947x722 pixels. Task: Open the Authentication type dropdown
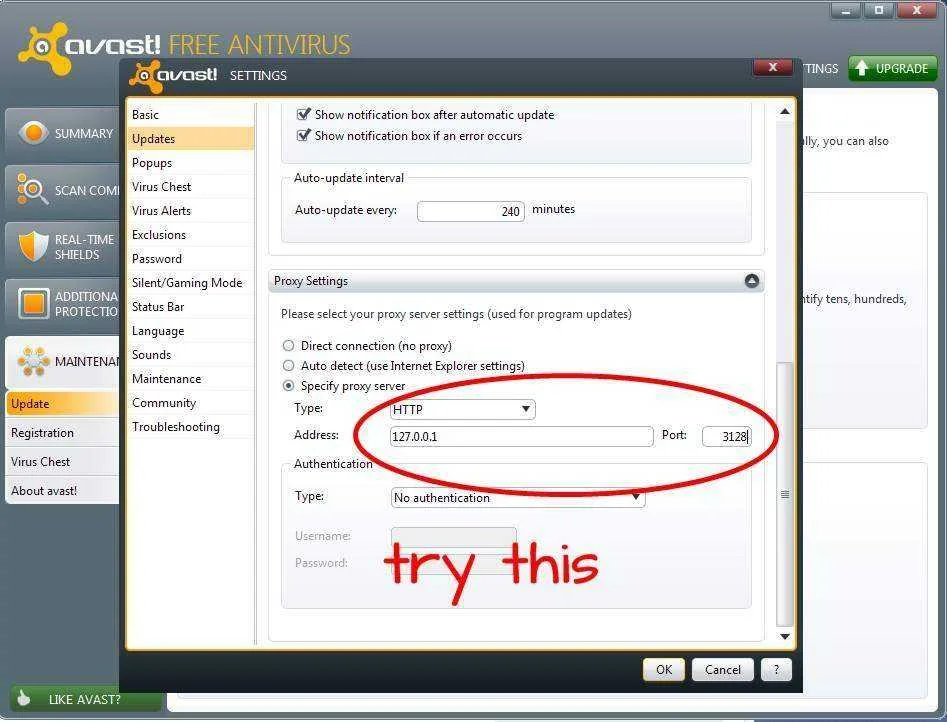518,497
